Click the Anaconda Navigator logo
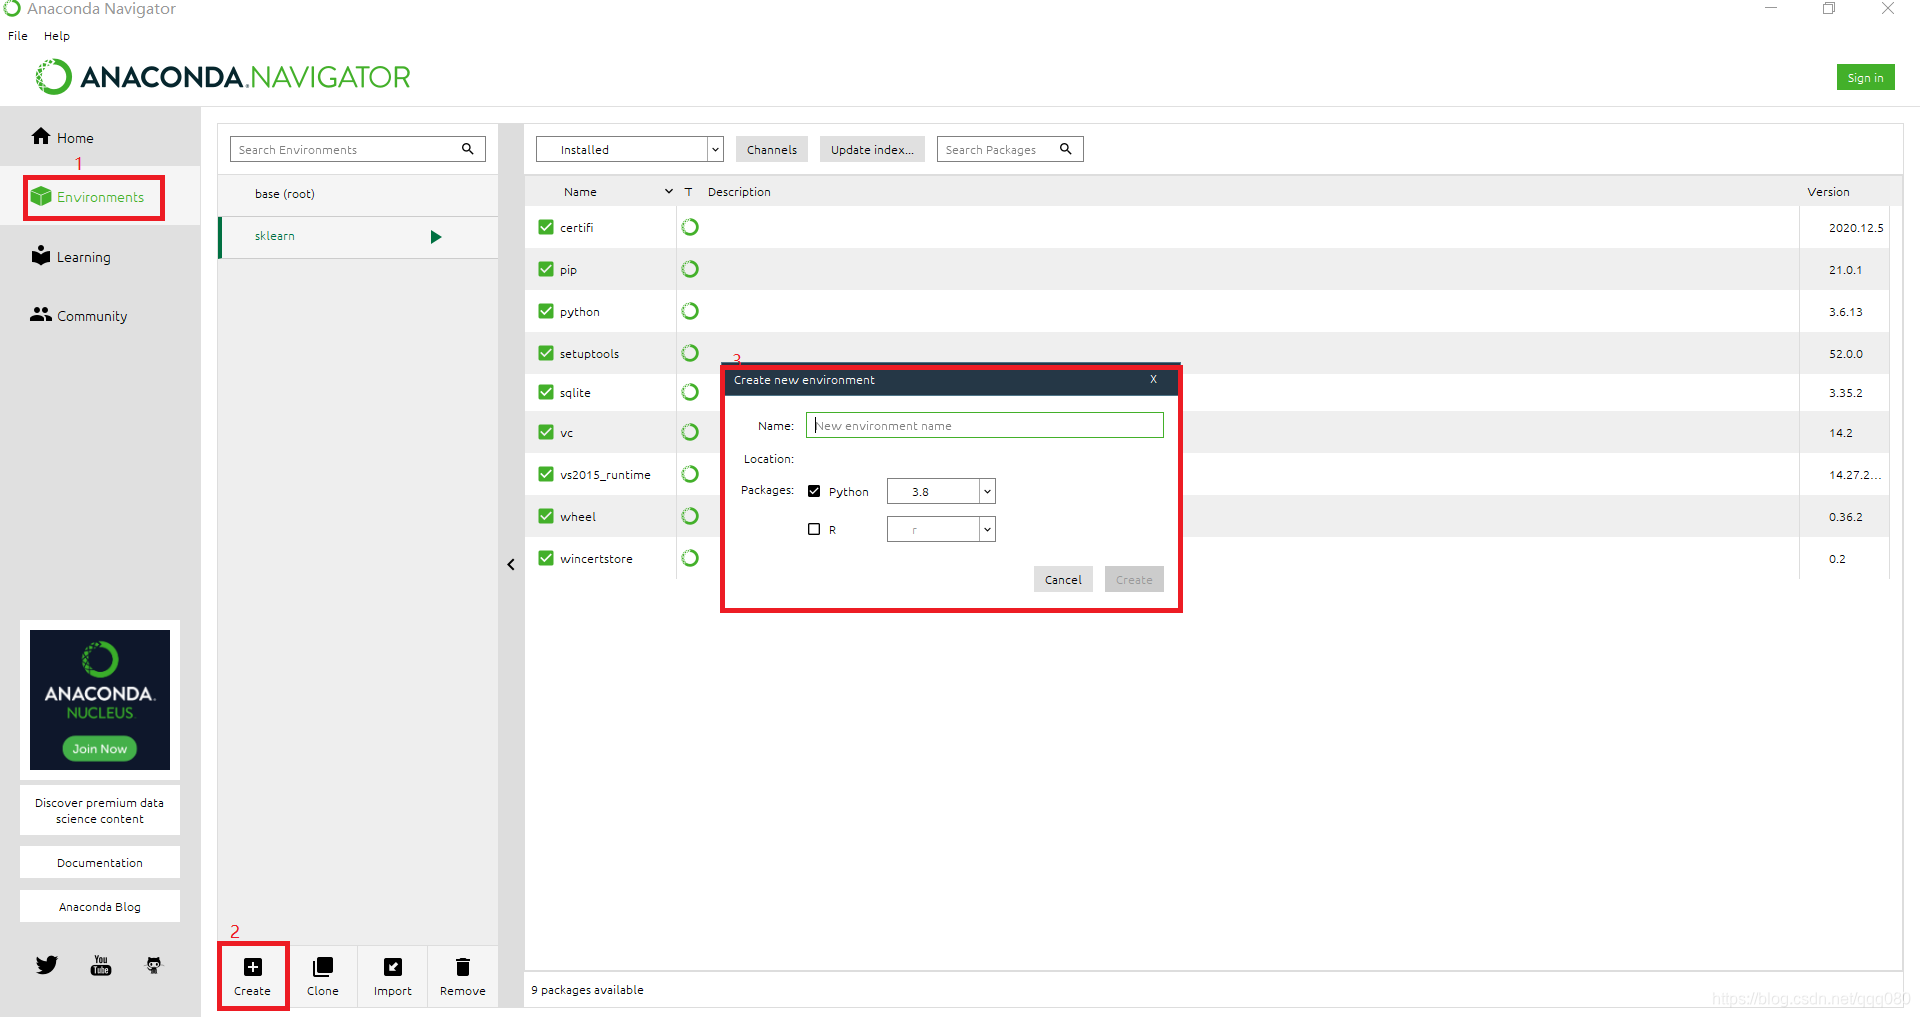 click(223, 77)
